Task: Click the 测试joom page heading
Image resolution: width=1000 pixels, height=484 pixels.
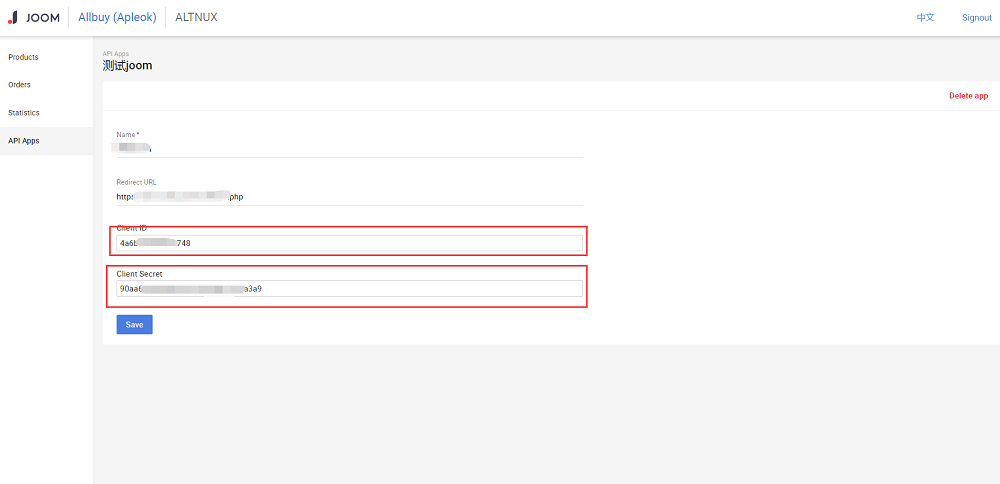Action: 127,66
